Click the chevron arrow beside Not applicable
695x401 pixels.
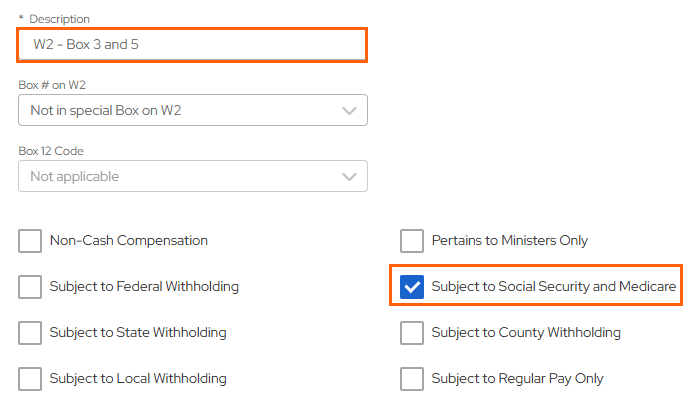coord(349,177)
